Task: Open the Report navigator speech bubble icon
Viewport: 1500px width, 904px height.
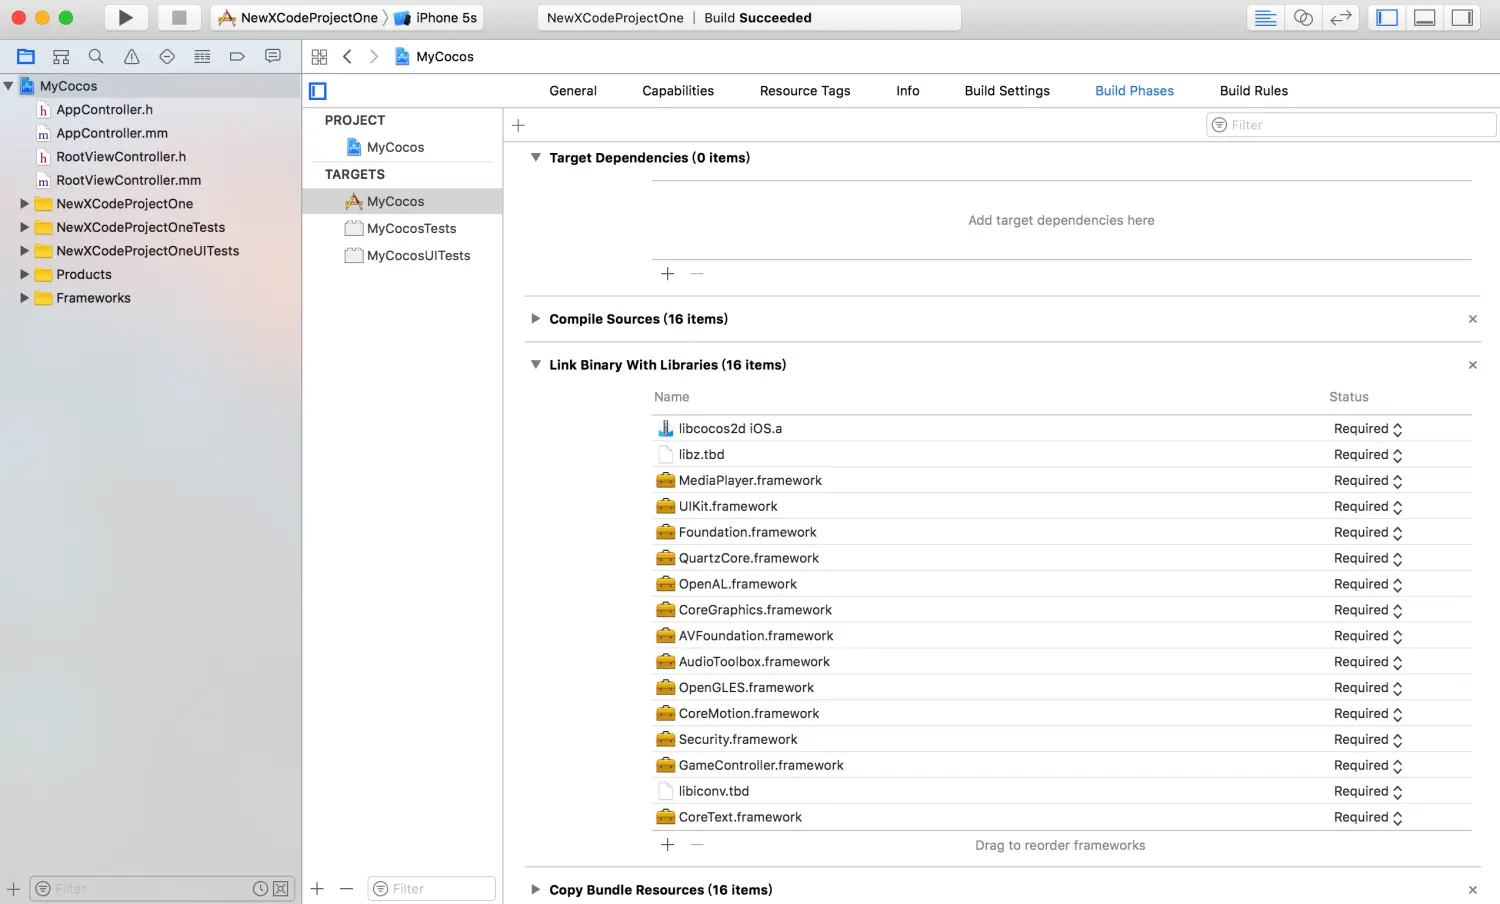Action: point(272,57)
